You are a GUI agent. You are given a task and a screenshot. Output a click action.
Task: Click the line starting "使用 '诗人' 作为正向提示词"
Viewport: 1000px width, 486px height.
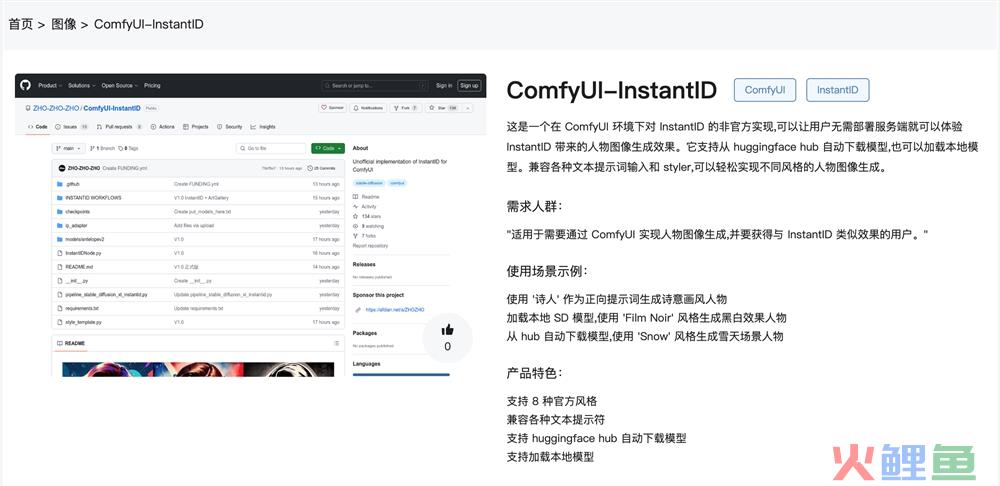[x=617, y=299]
